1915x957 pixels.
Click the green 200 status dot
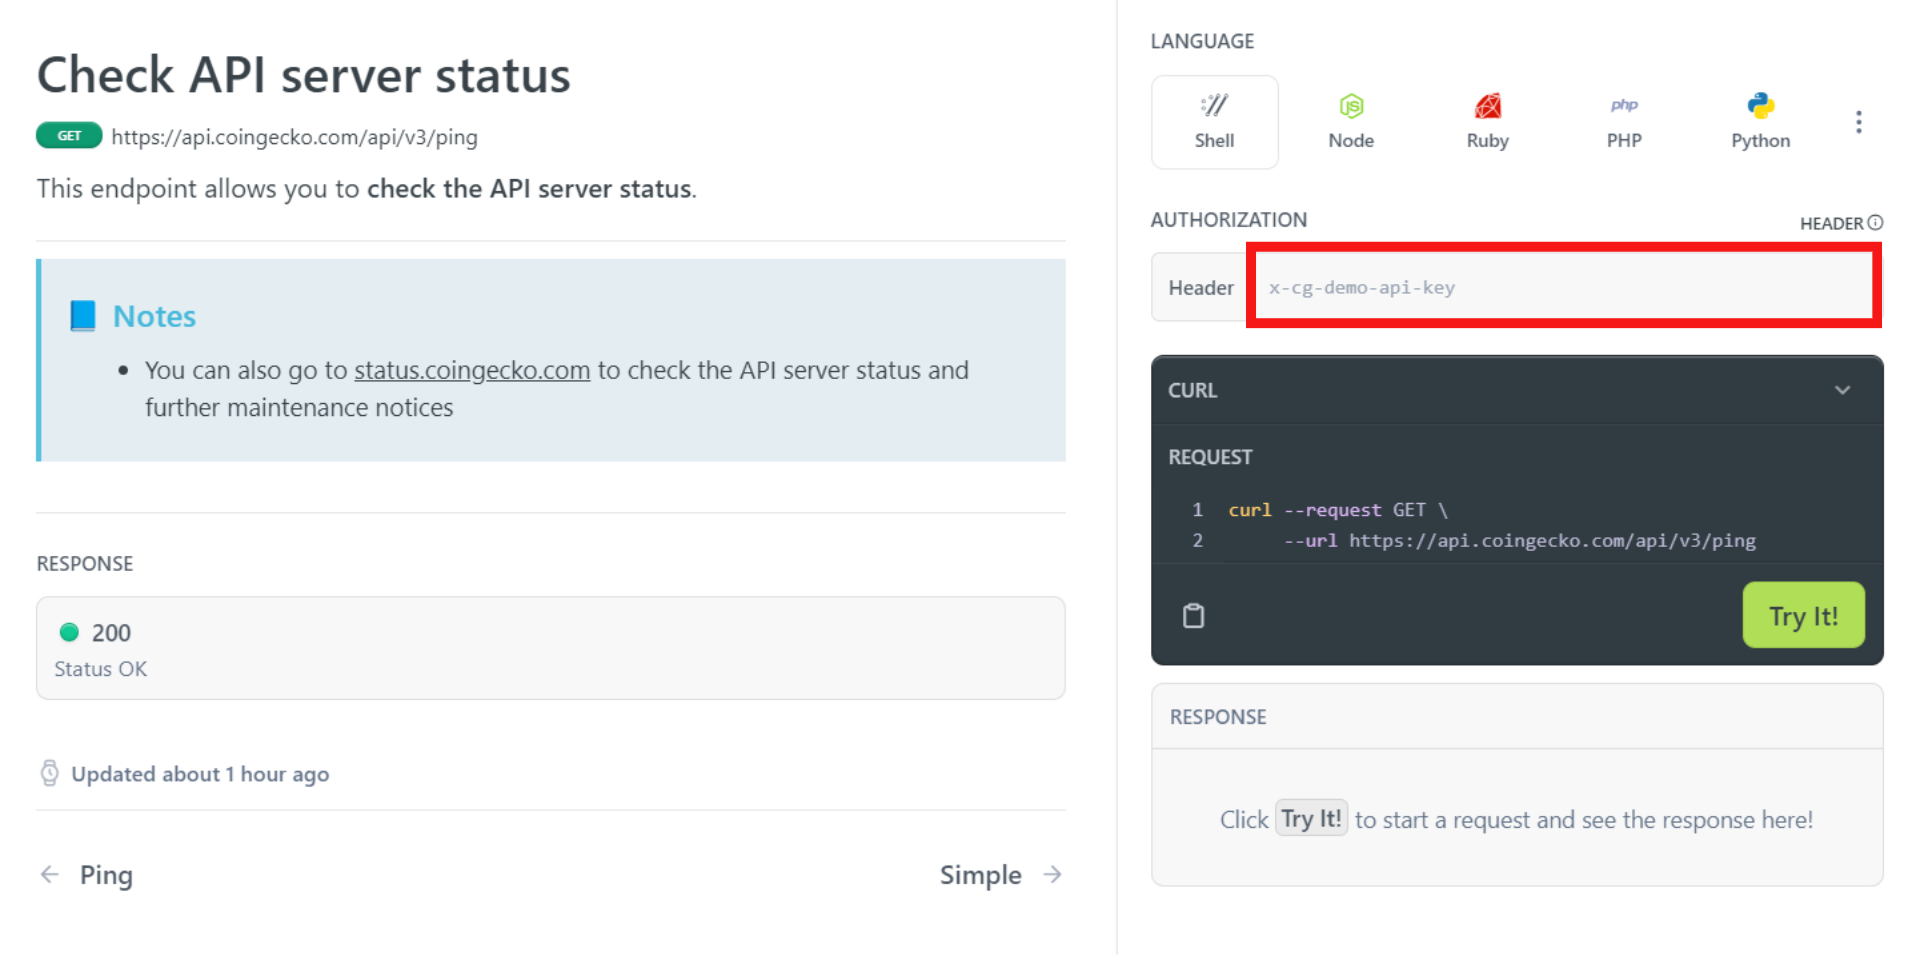(69, 632)
